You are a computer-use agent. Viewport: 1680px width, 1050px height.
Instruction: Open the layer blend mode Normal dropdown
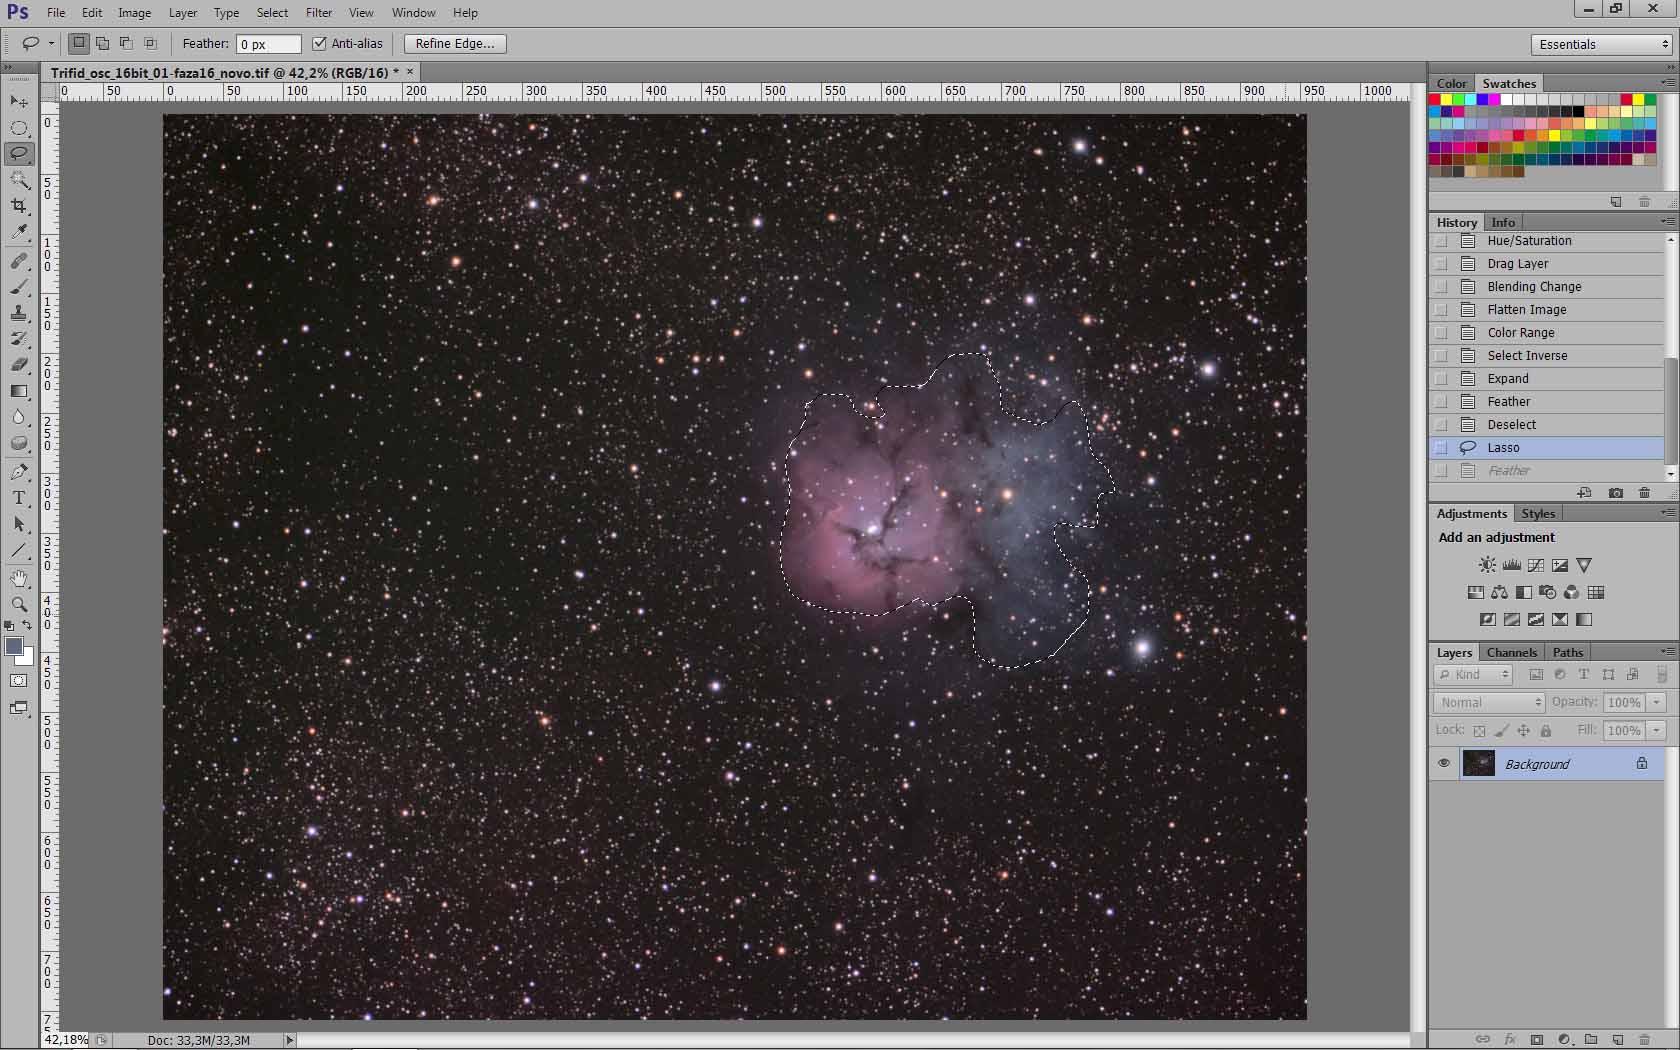pos(1488,703)
